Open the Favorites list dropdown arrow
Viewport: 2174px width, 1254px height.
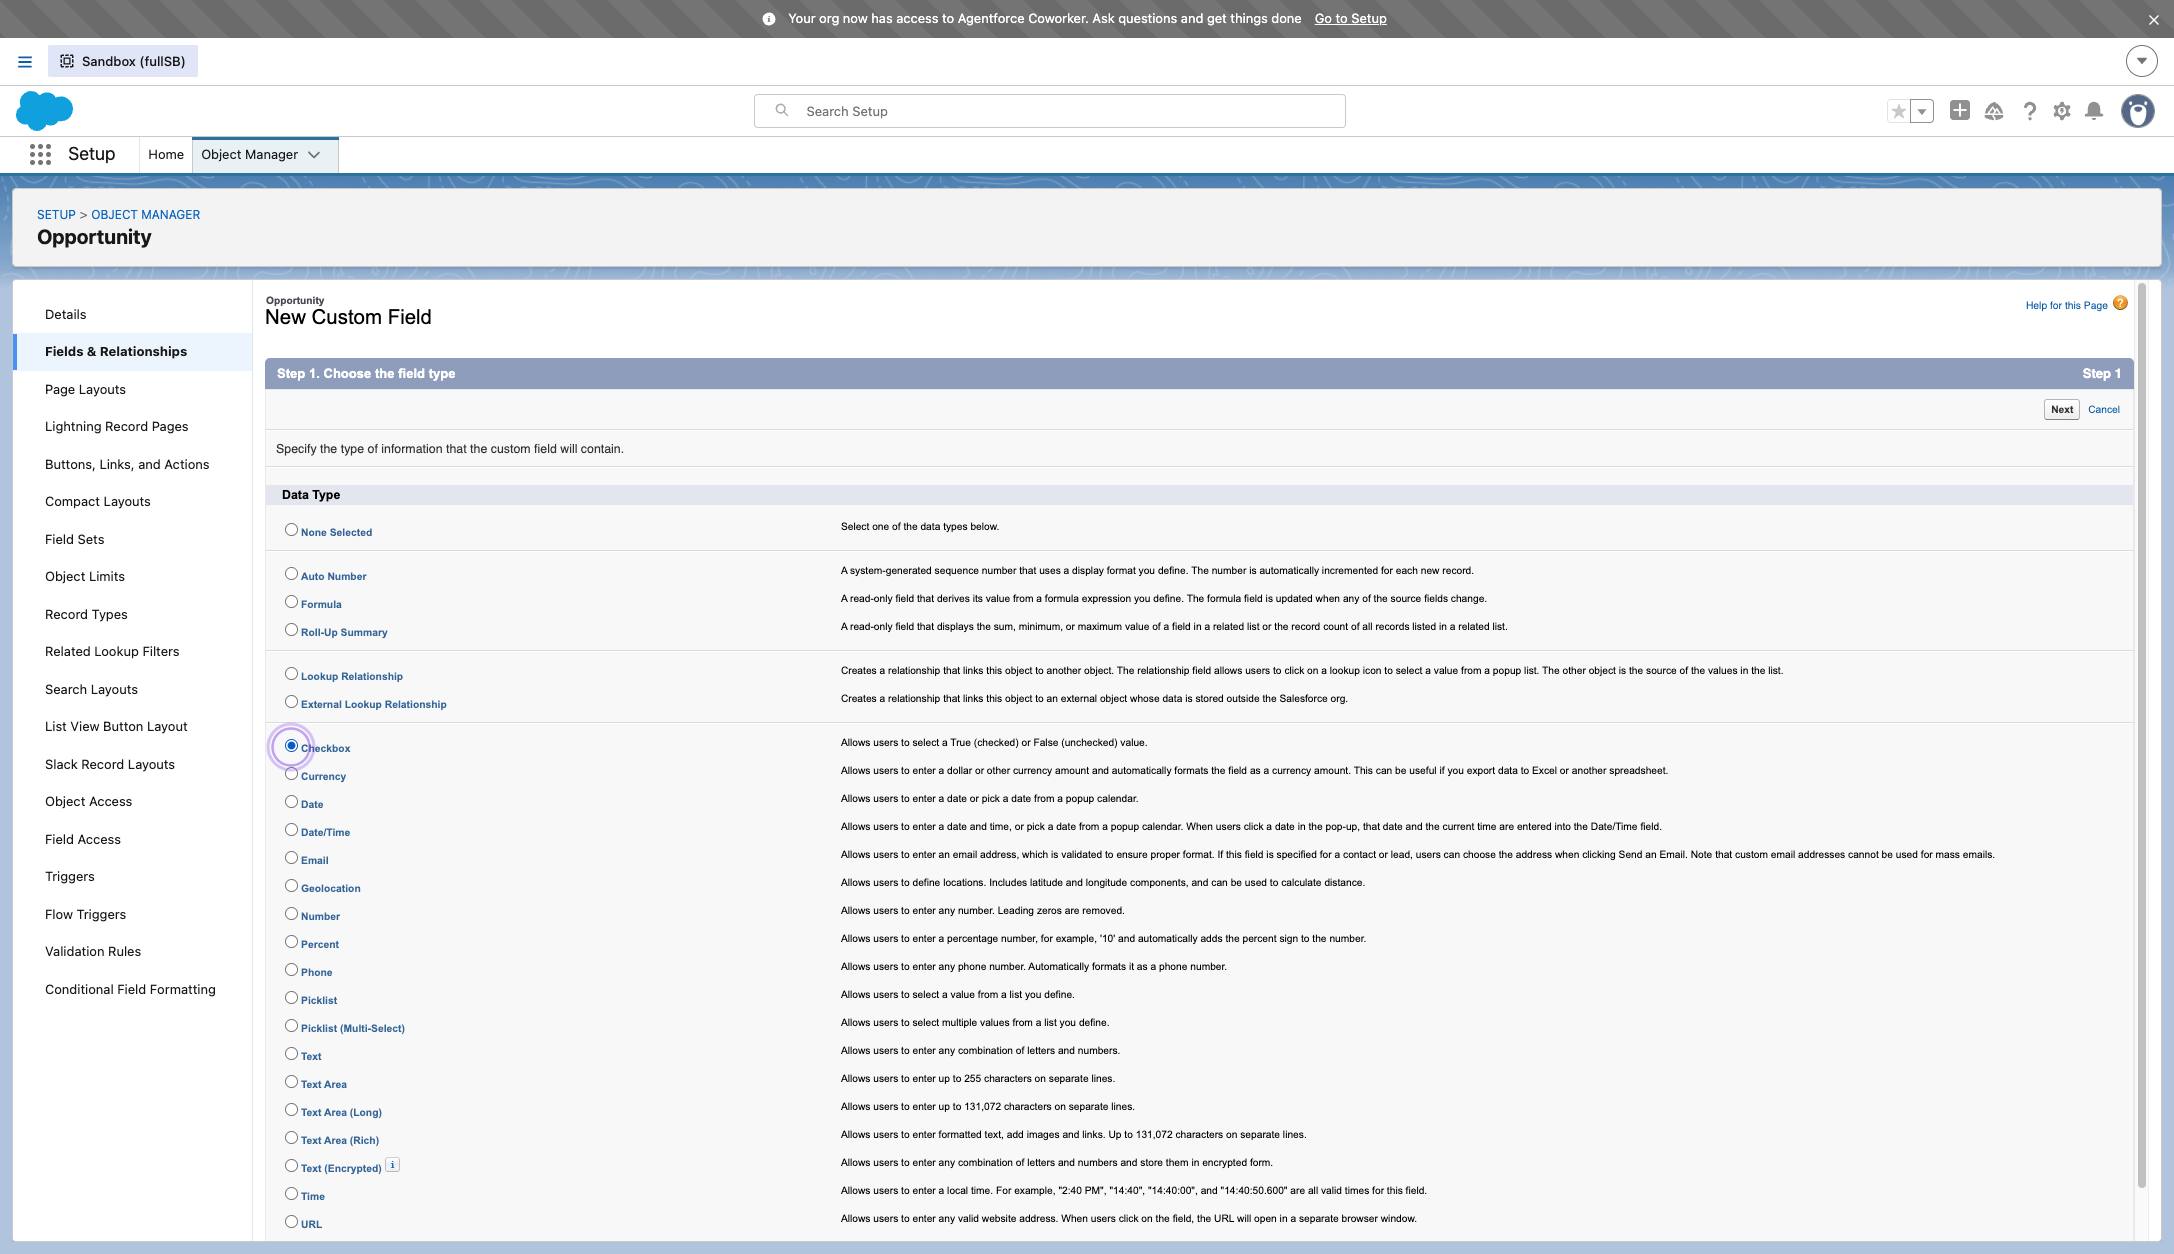(1922, 111)
